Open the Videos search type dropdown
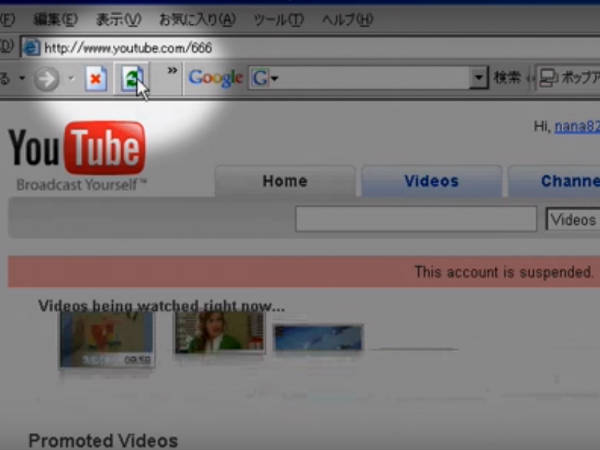Viewport: 600px width, 450px height. pyautogui.click(x=572, y=220)
